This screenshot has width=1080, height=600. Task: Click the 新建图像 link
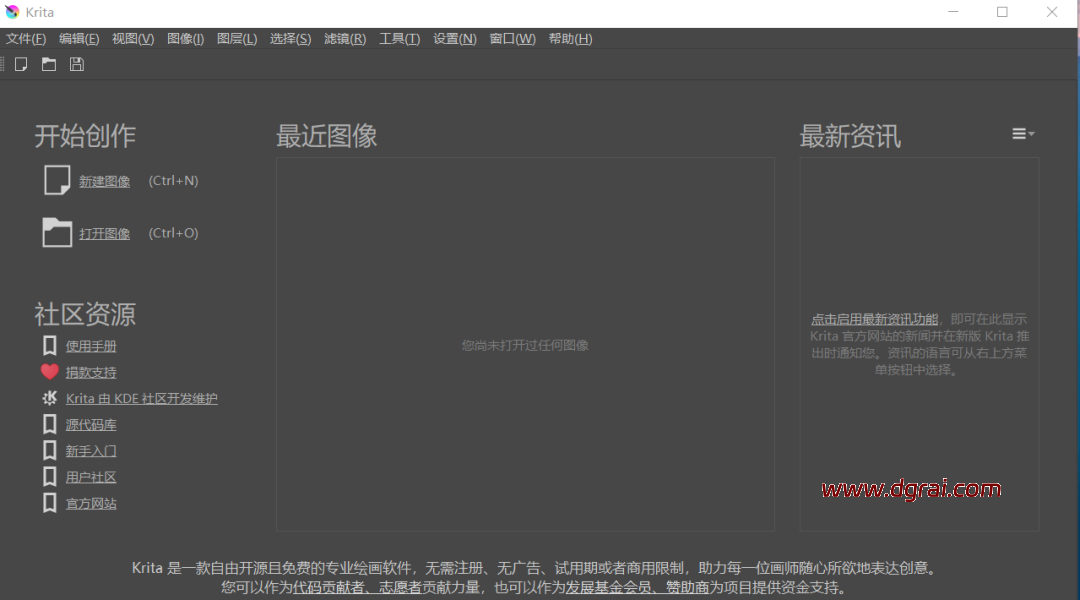click(x=105, y=181)
